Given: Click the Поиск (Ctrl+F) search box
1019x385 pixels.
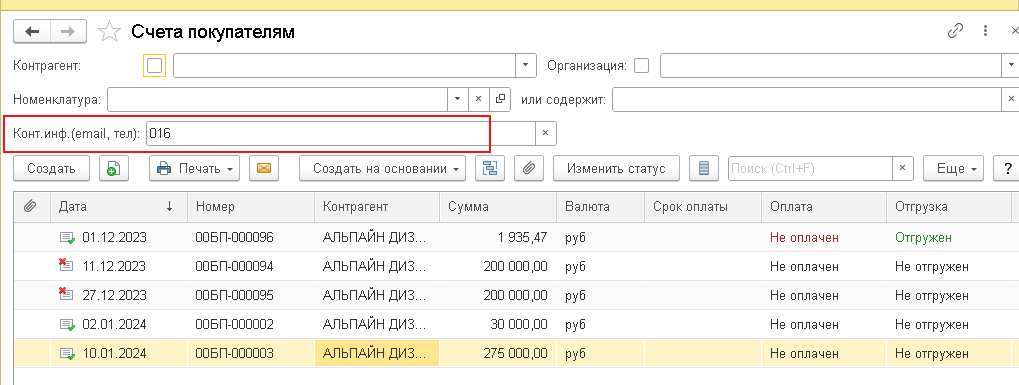Looking at the screenshot, I should [x=810, y=168].
